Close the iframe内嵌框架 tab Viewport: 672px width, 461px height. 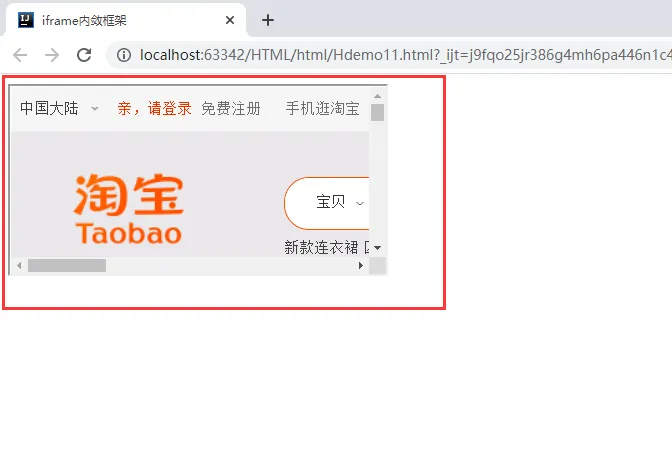230,20
